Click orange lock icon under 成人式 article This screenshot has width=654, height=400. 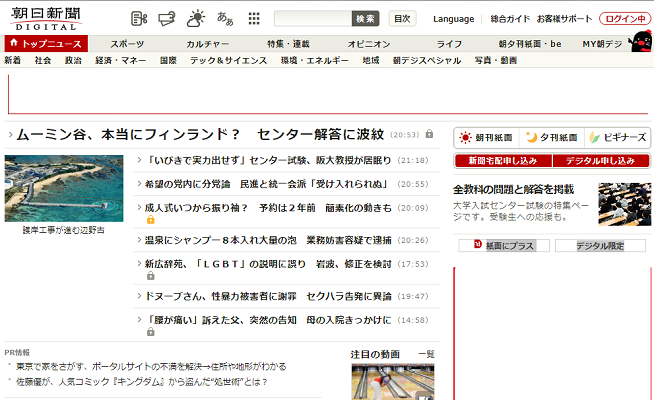(151, 219)
